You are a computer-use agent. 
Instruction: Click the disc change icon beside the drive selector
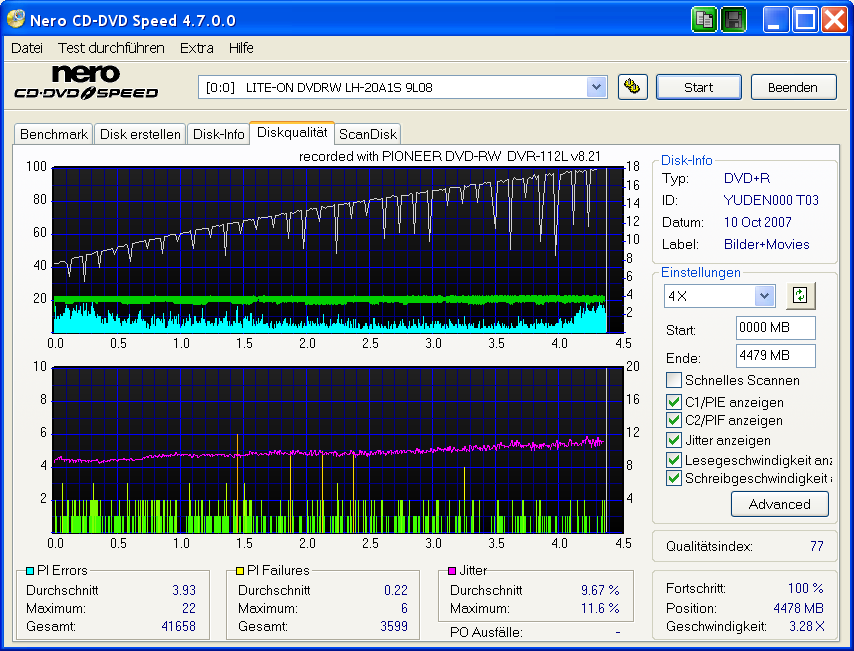[x=632, y=87]
